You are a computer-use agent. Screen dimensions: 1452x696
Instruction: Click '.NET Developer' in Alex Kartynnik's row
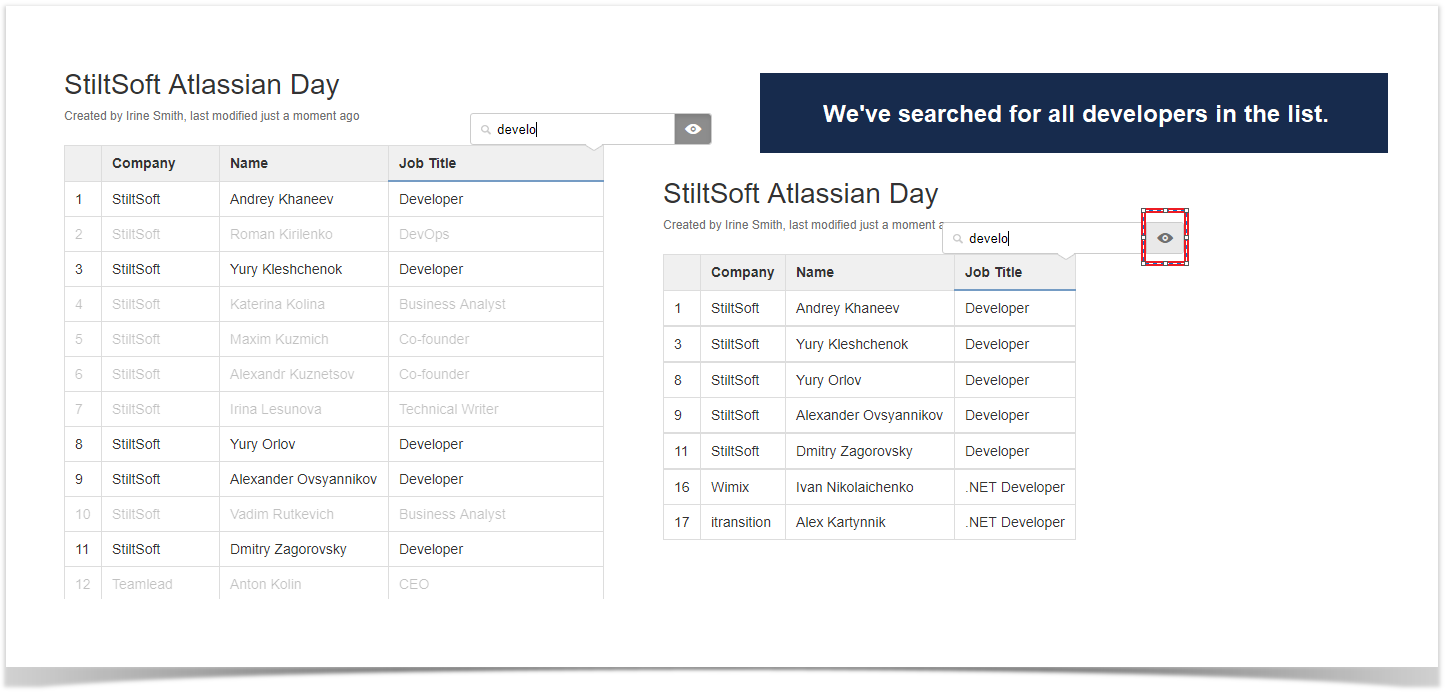1015,522
